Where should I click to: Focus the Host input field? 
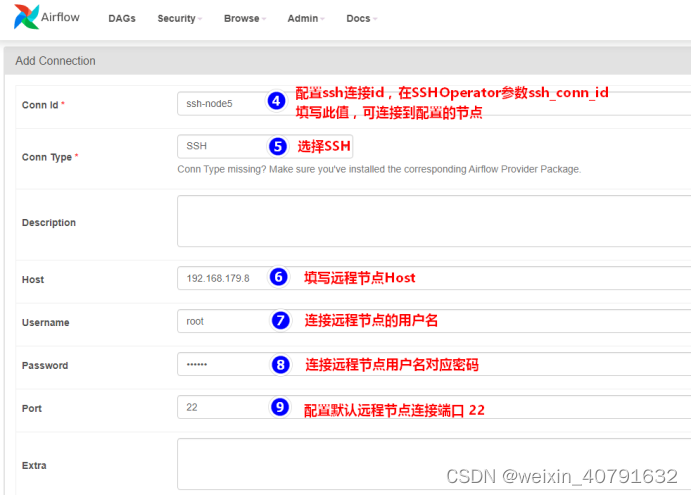434,278
